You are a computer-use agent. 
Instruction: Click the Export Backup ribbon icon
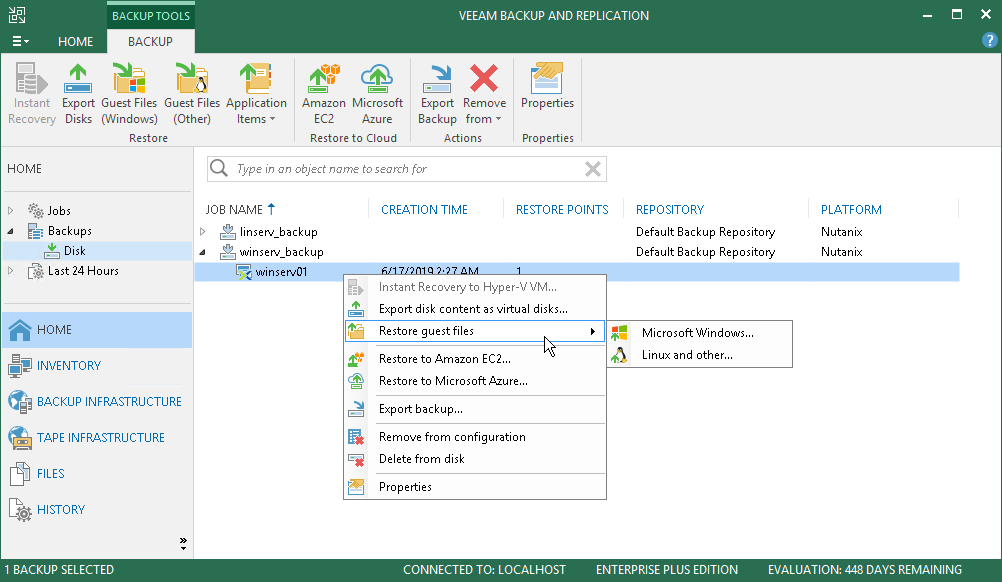[x=437, y=92]
